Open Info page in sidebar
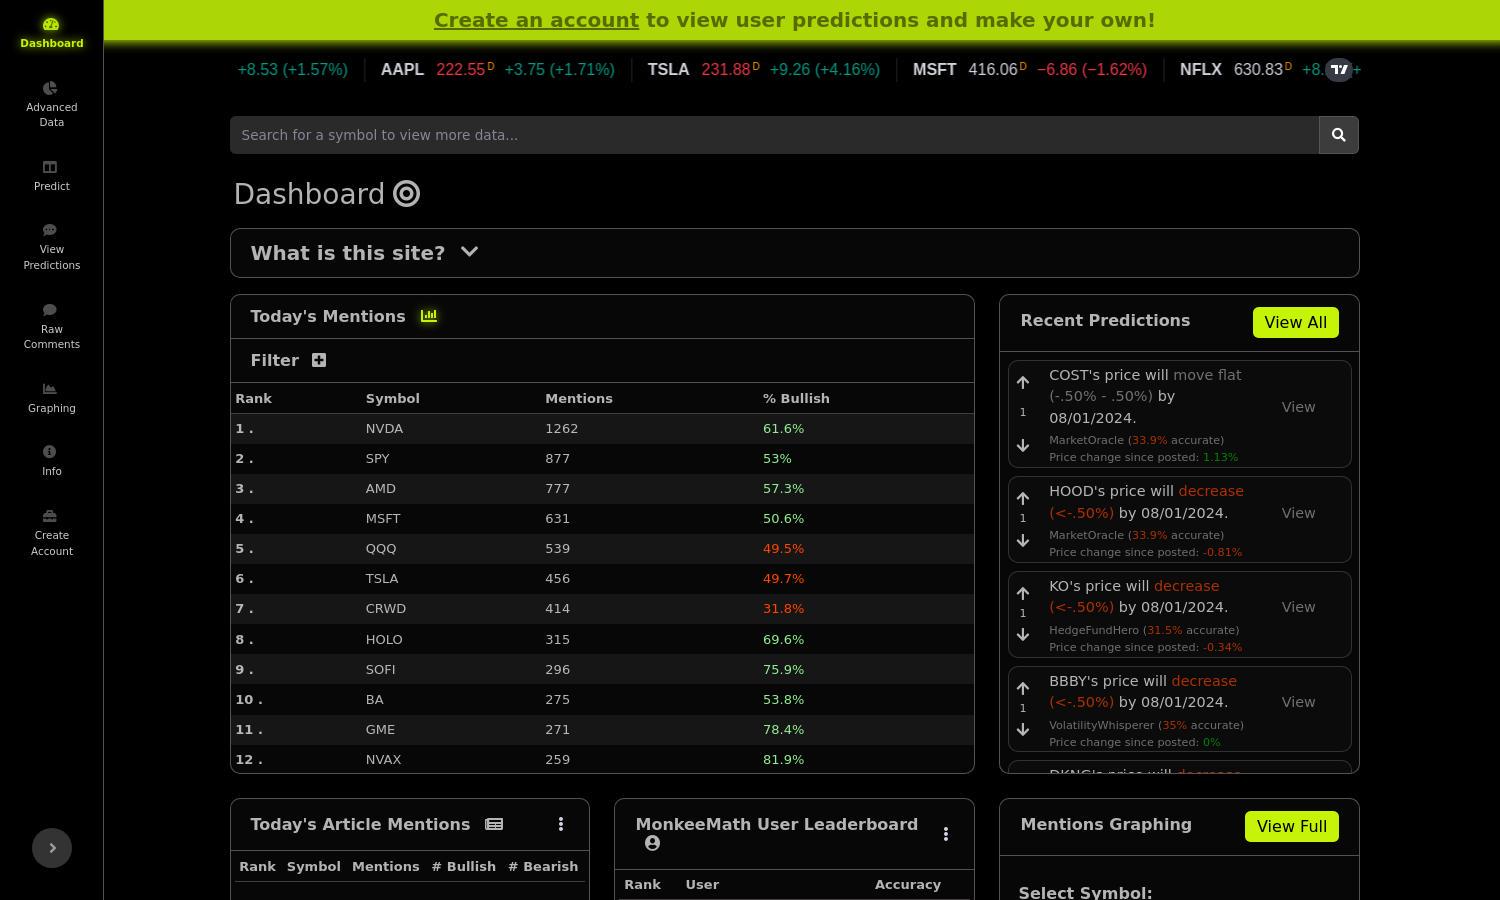This screenshot has height=900, width=1500. [51, 460]
